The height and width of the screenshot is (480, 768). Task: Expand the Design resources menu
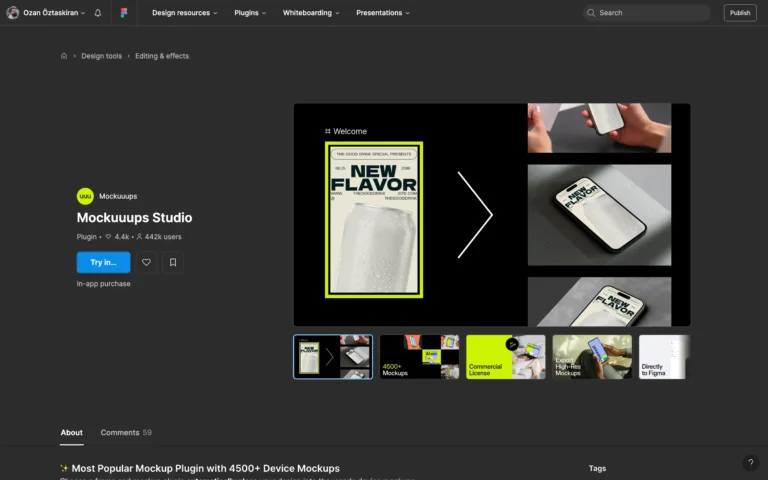click(185, 13)
